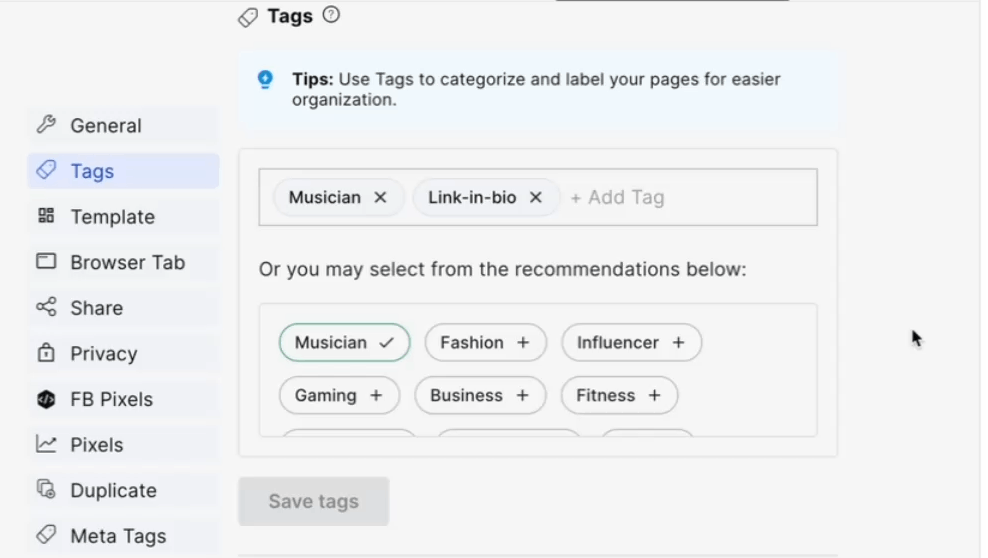This screenshot has width=988, height=558.
Task: Open General settings wrench icon
Action: pos(46,125)
